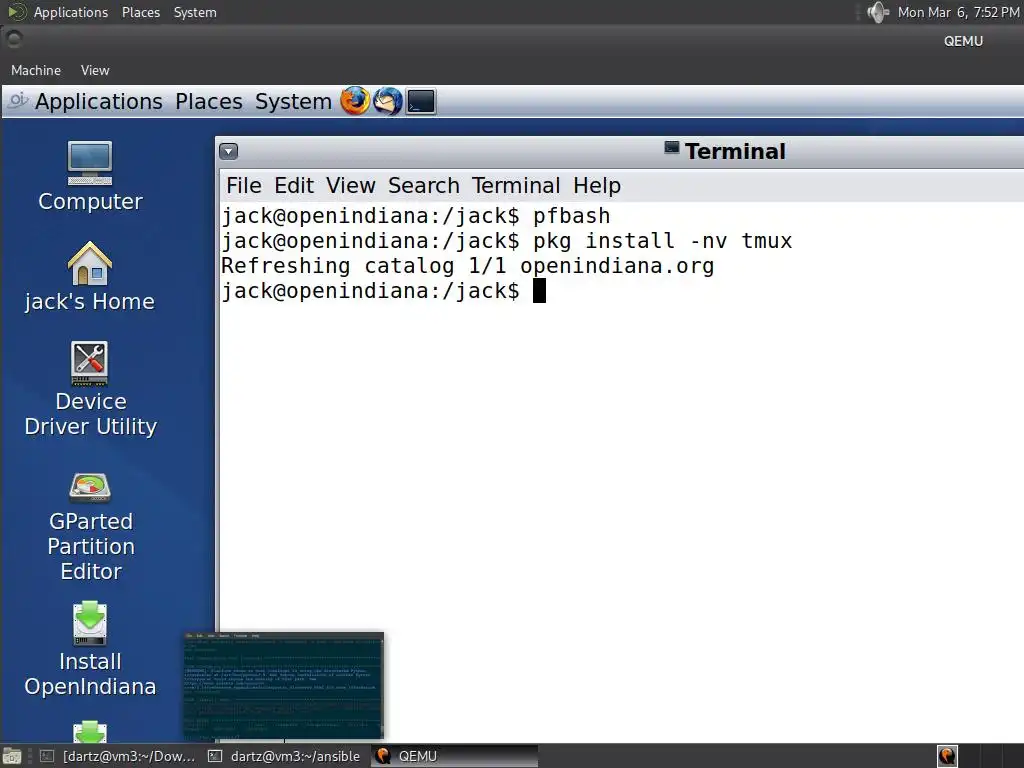Click the taskbar window preview thumbnail
Screen dimensions: 1024x768
click(283, 686)
